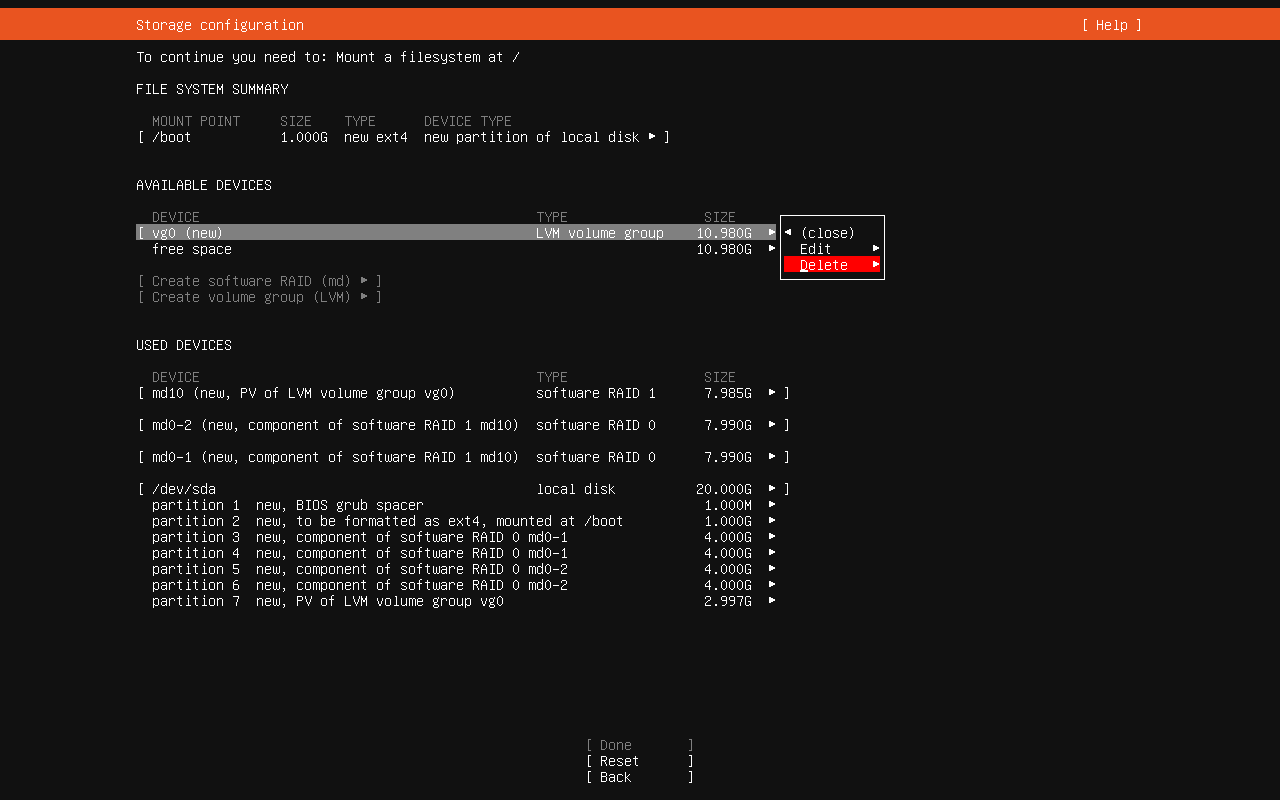Click the arrow for partition 7 PV of vg0
The width and height of the screenshot is (1280, 800).
click(772, 601)
